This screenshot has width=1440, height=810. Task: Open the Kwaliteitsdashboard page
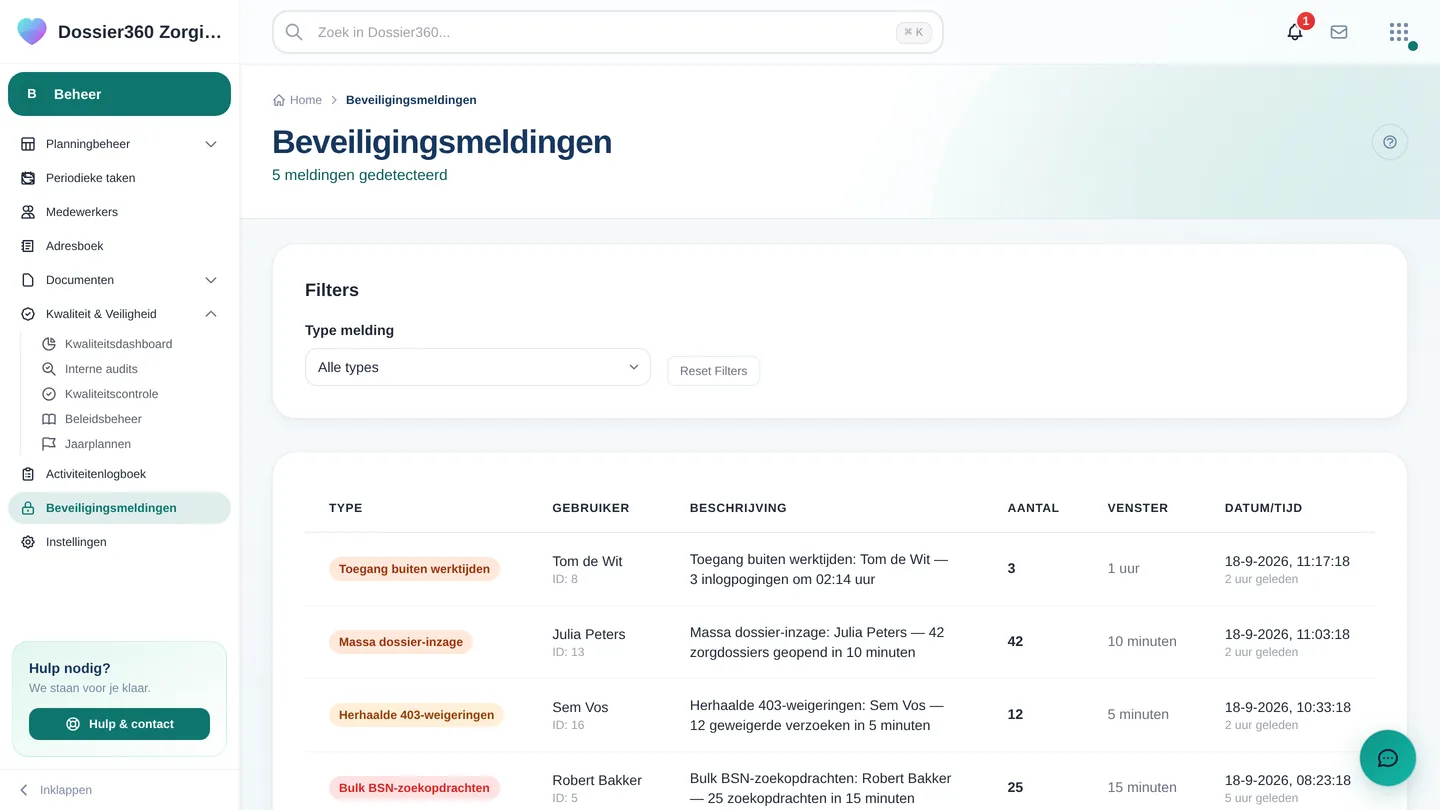[130, 344]
